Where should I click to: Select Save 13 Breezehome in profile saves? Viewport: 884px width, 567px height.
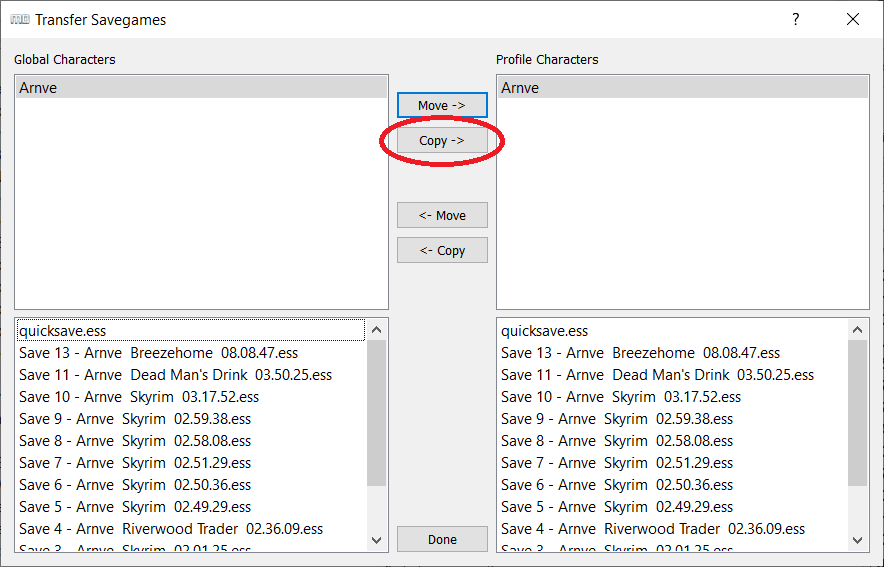click(x=673, y=353)
